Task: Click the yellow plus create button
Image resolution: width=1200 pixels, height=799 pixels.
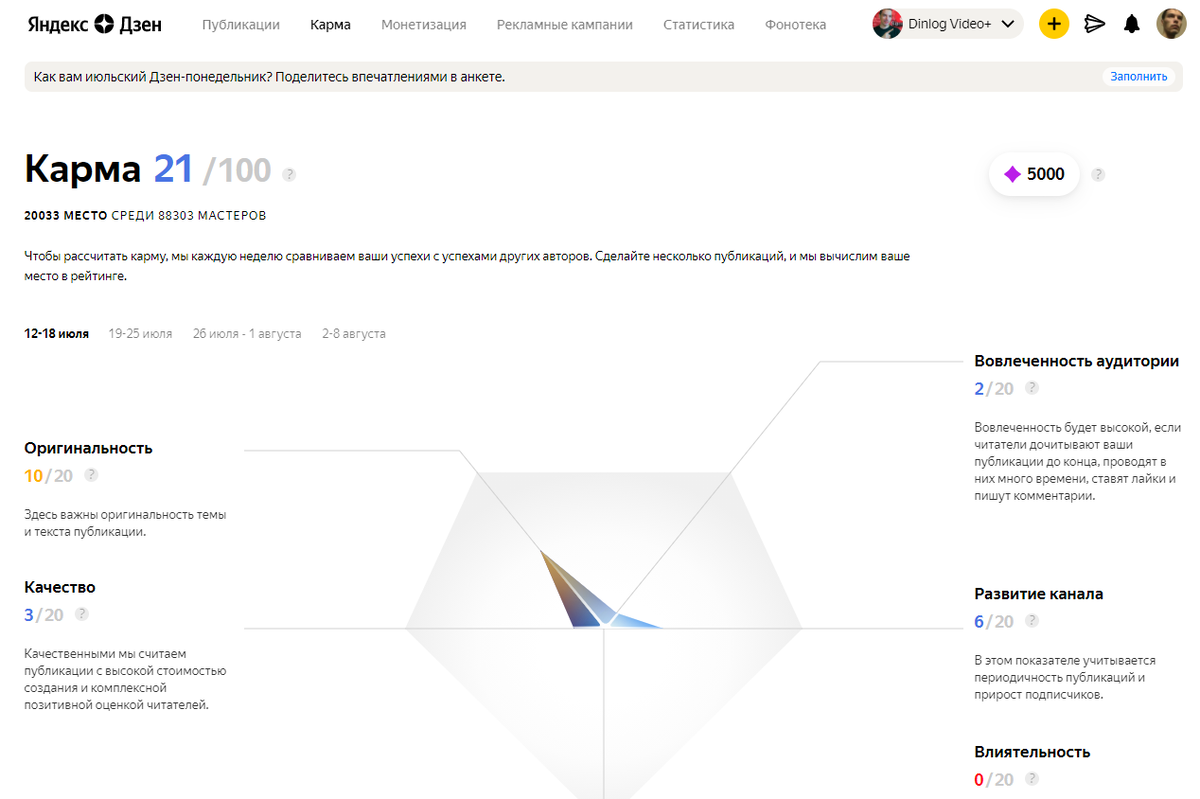Action: click(x=1054, y=24)
